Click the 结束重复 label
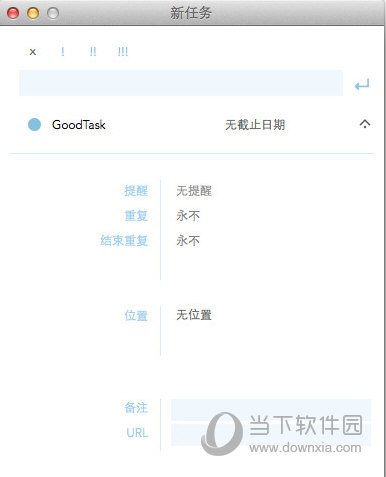386x477 pixels. (124, 240)
